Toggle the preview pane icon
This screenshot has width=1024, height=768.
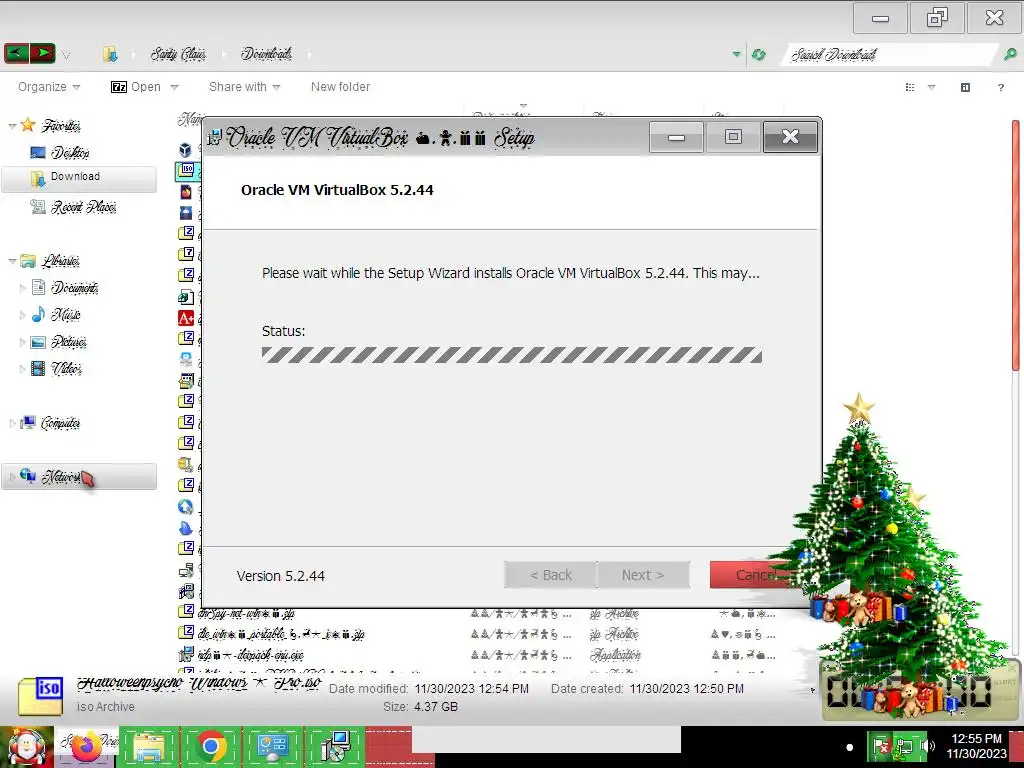pyautogui.click(x=965, y=87)
